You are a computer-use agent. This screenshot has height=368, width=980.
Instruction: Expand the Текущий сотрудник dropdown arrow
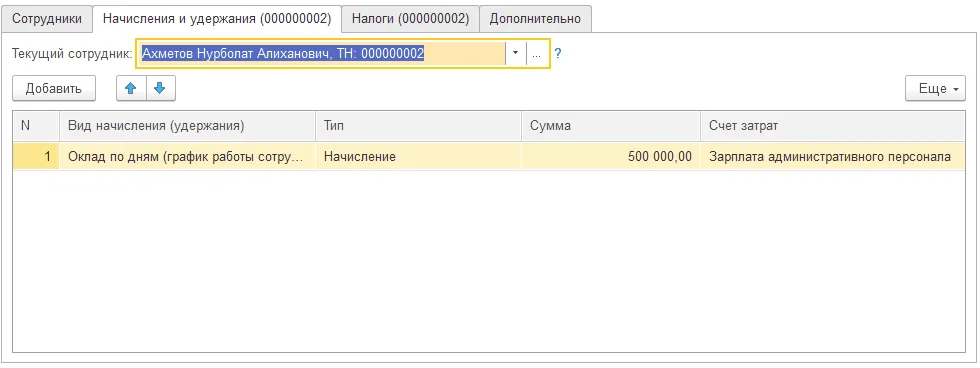click(516, 54)
